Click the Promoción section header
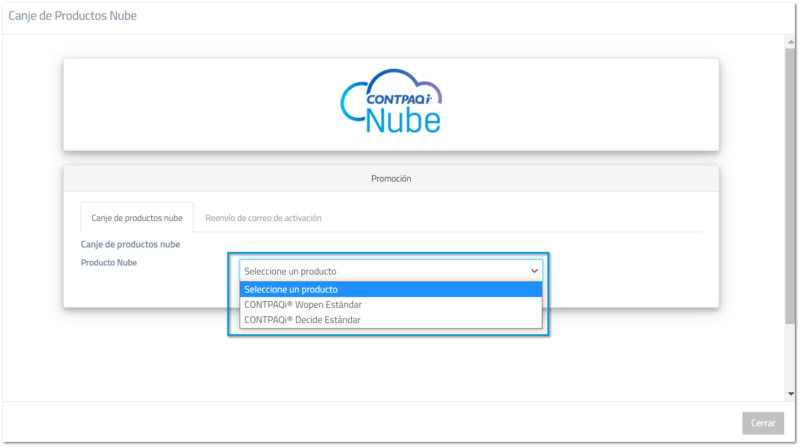This screenshot has width=800, height=447. (391, 179)
